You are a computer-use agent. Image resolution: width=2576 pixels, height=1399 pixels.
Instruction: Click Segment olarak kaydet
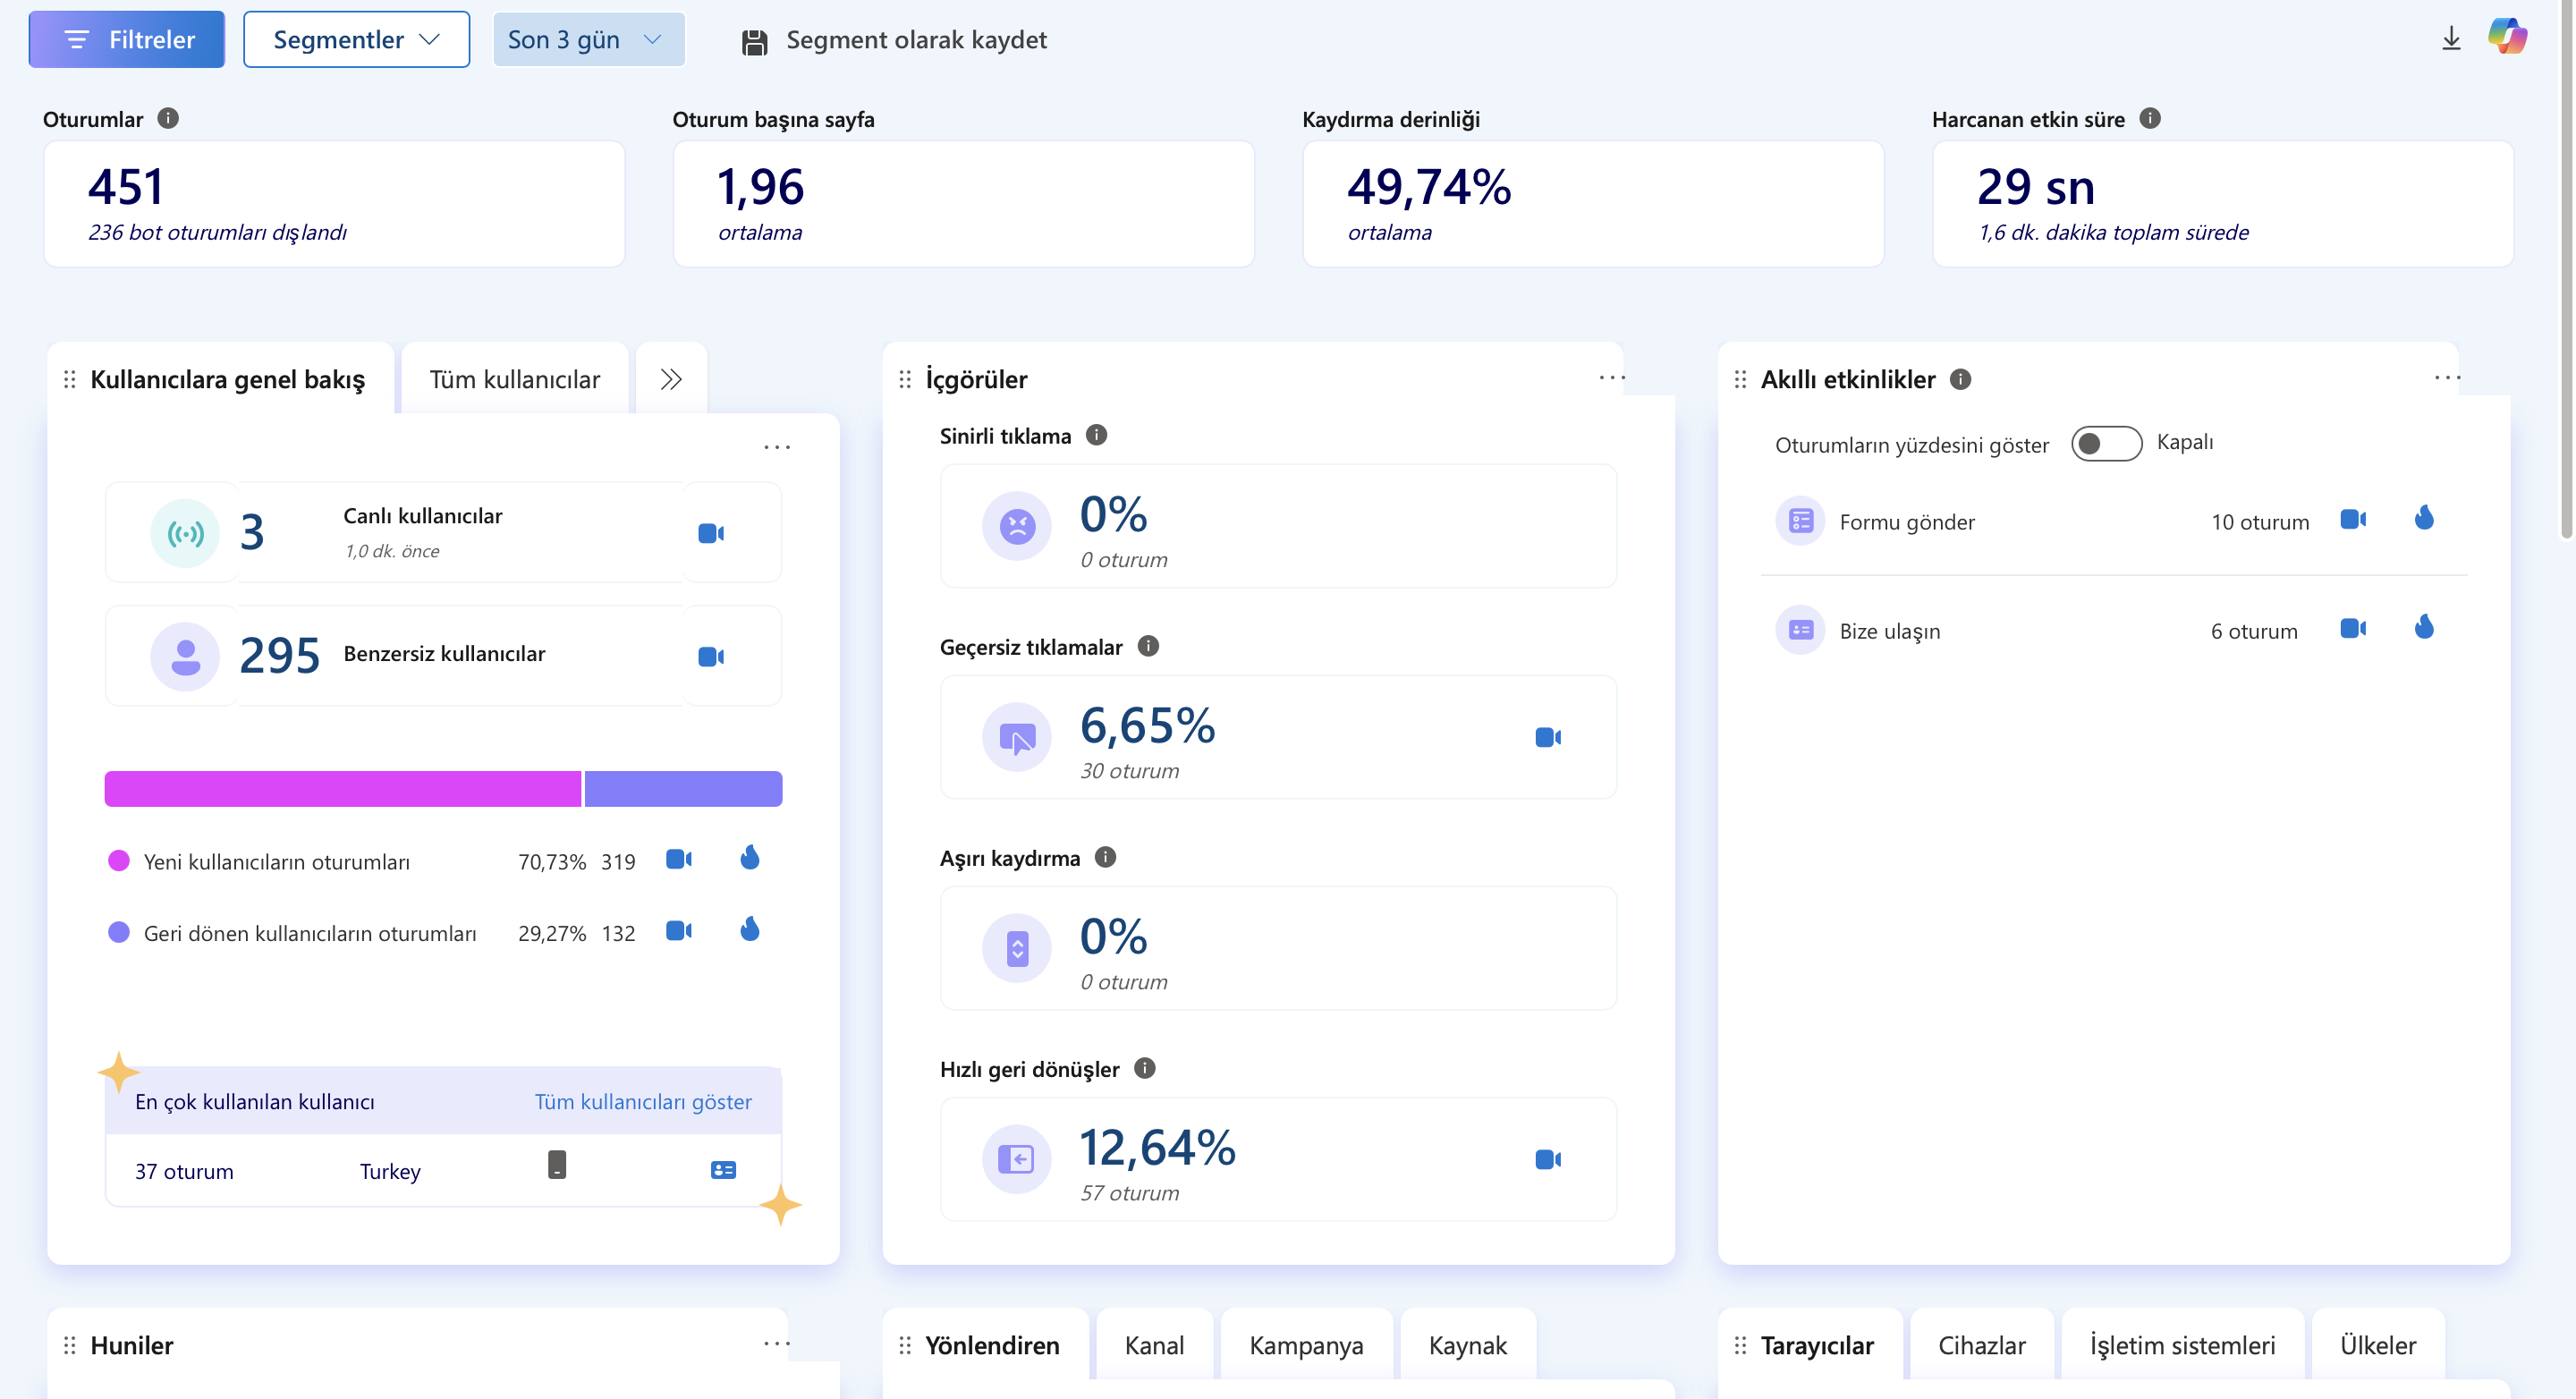coord(894,40)
